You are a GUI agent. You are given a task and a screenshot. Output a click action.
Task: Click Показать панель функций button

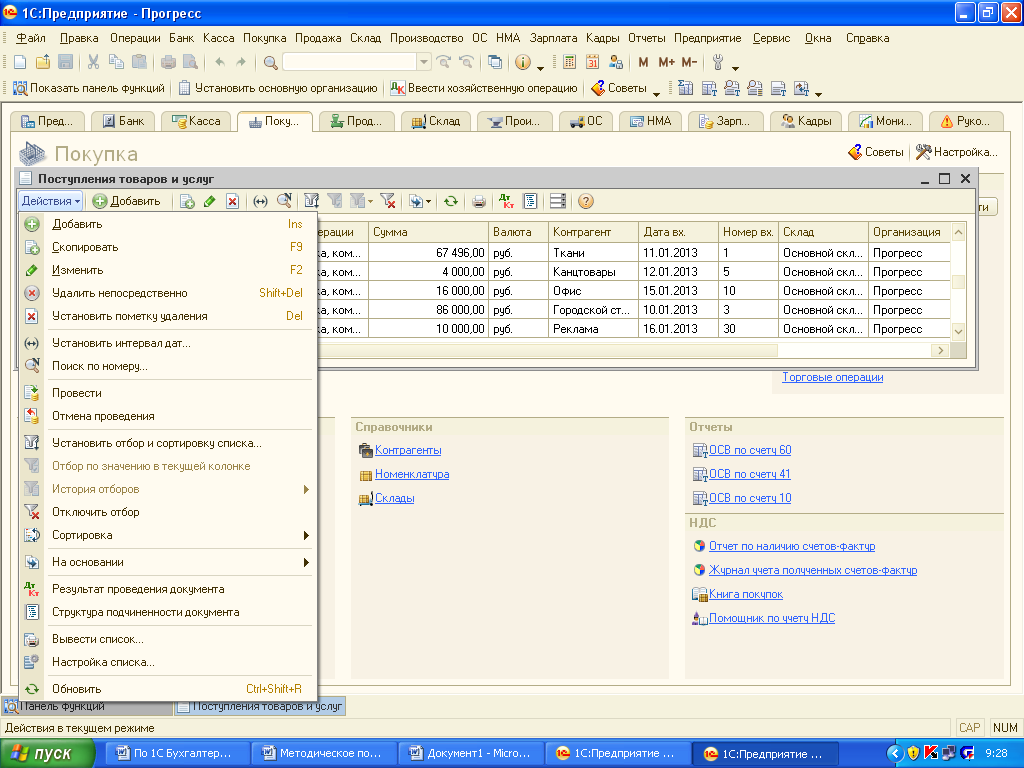pos(89,88)
